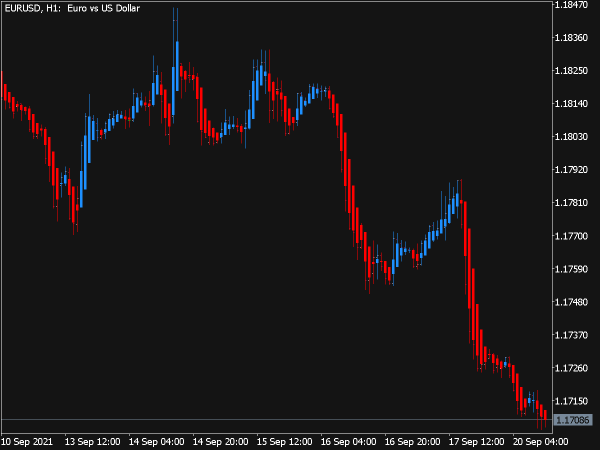Viewport: 600px width, 450px height.
Task: Click price scale value 1.18140
Action: pos(571,104)
